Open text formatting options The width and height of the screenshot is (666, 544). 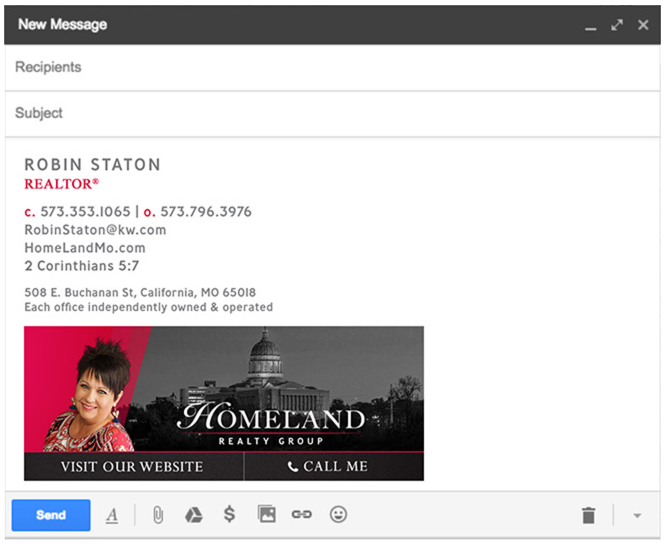pyautogui.click(x=112, y=515)
